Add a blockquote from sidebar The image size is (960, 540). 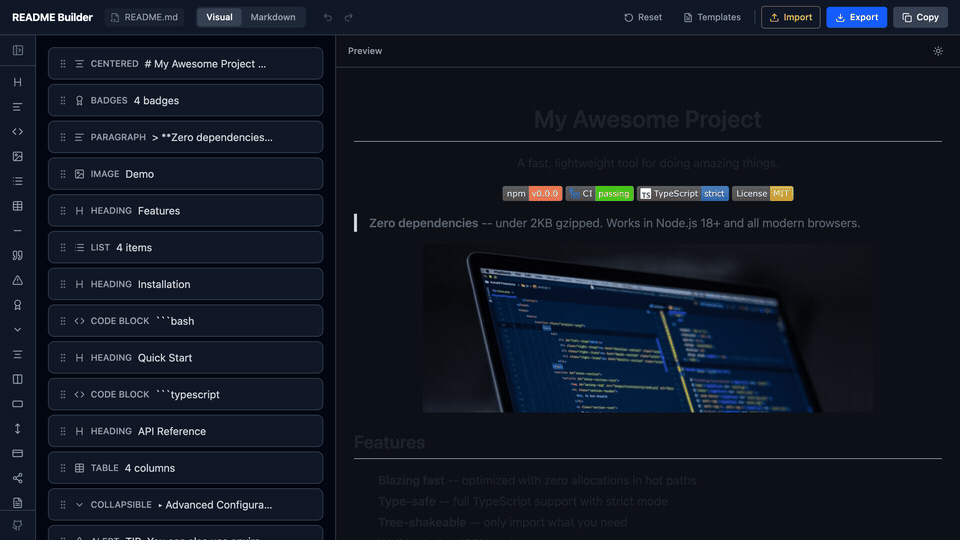18,255
